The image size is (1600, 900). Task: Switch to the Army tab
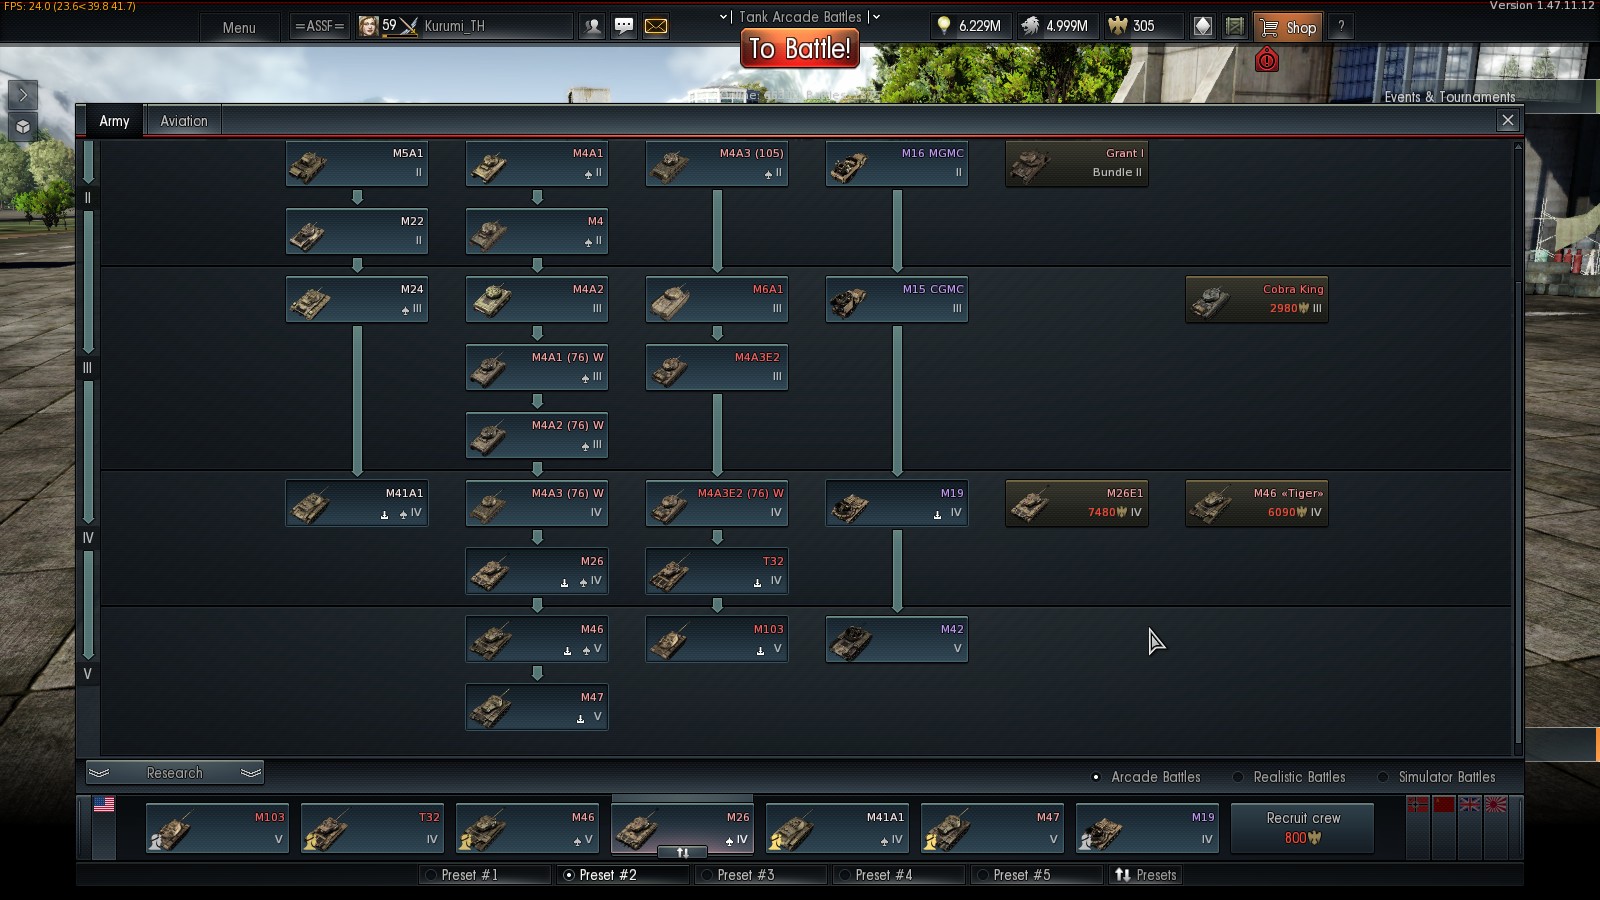114,121
